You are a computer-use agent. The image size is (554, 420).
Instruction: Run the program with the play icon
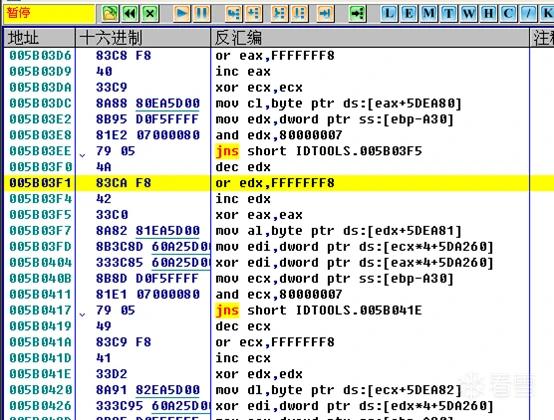point(182,14)
